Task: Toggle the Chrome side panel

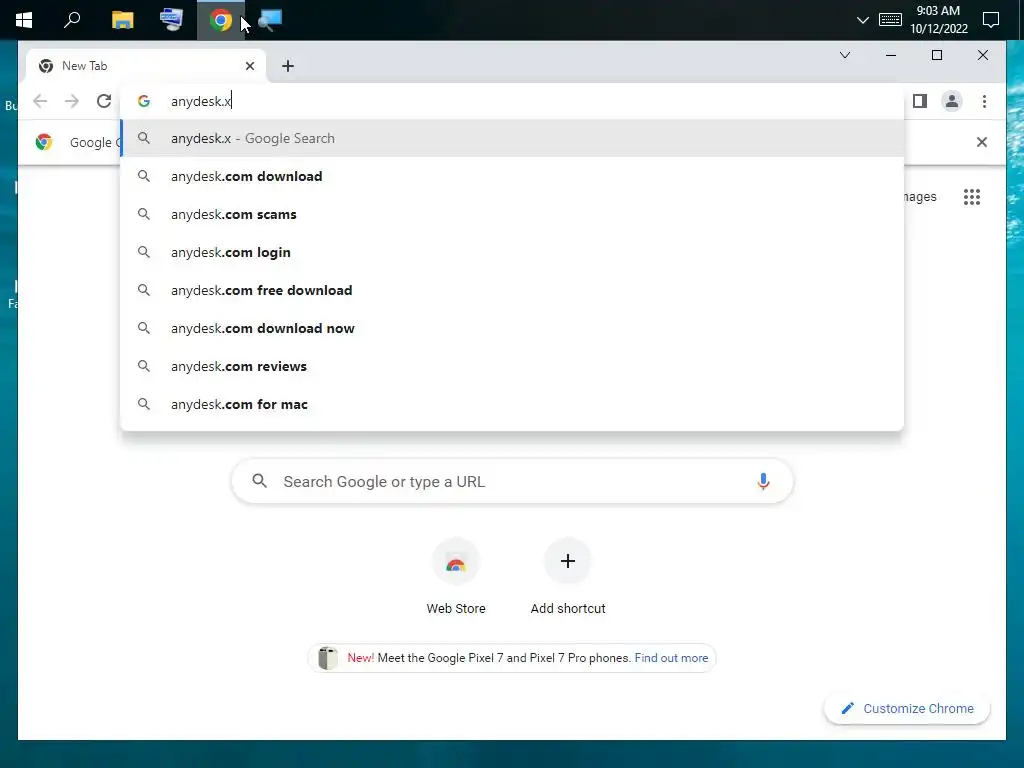Action: (920, 101)
